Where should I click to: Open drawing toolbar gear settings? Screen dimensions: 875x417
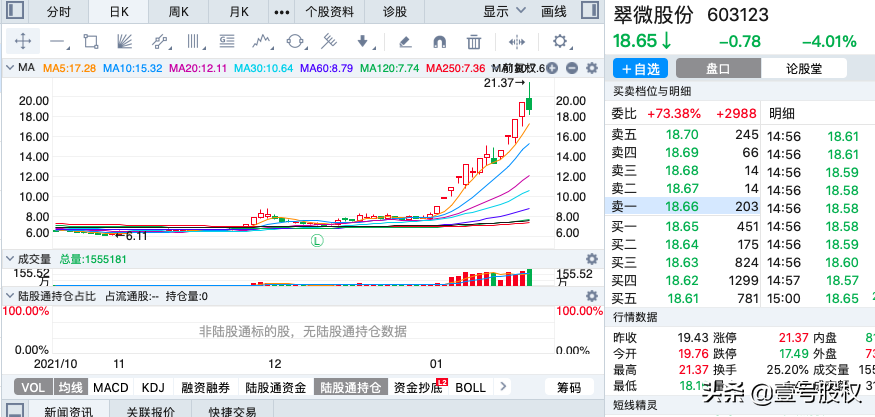(x=560, y=41)
